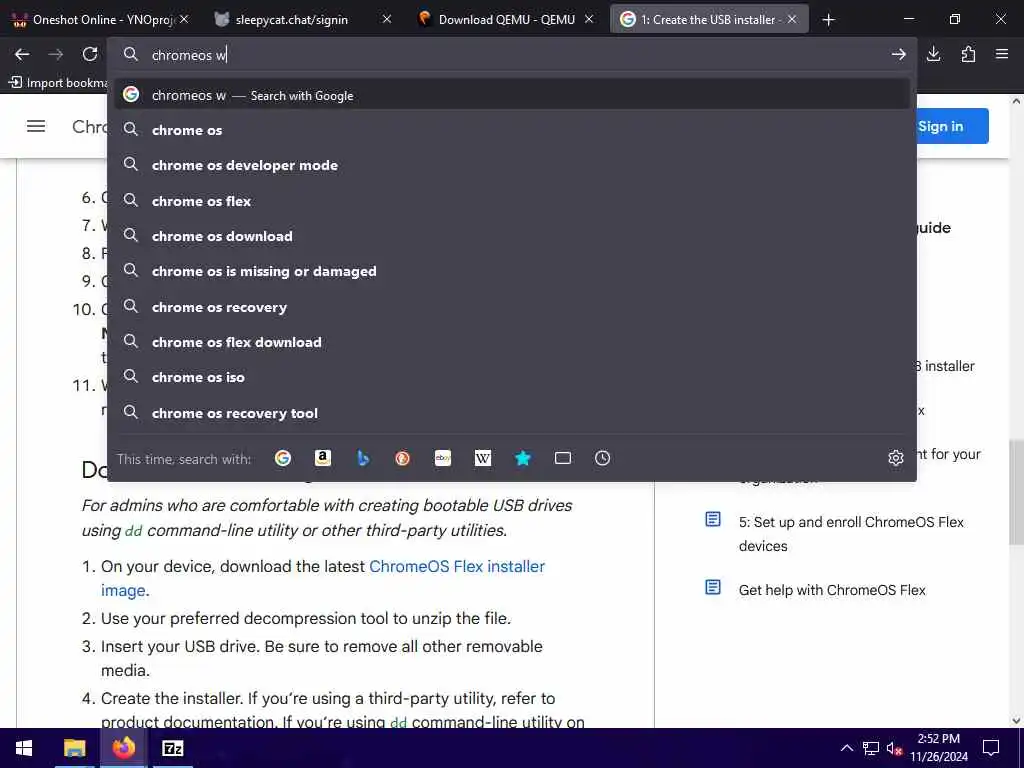Choose 'chromeos w — Search with Google' suggestion
Viewport: 1024px width, 768px height.
pyautogui.click(x=512, y=95)
